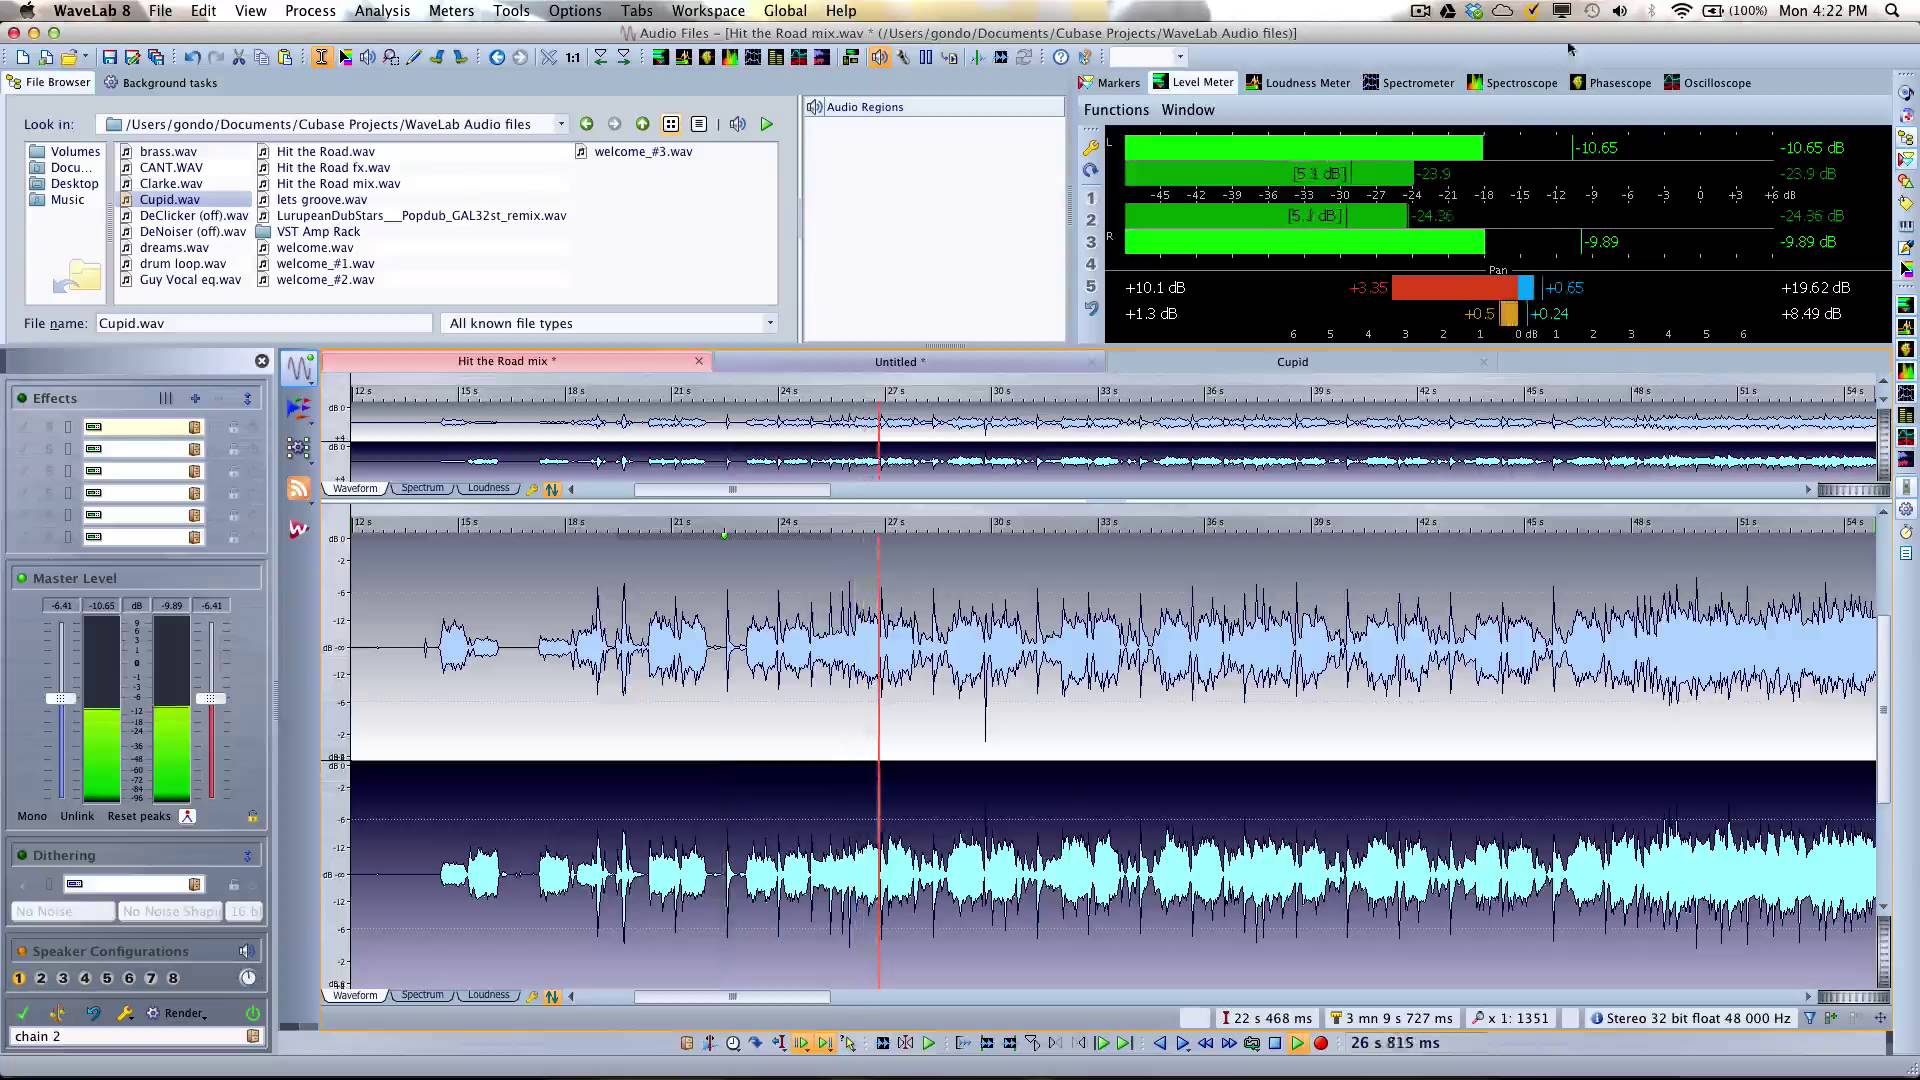Open the Analysis menu

[382, 11]
